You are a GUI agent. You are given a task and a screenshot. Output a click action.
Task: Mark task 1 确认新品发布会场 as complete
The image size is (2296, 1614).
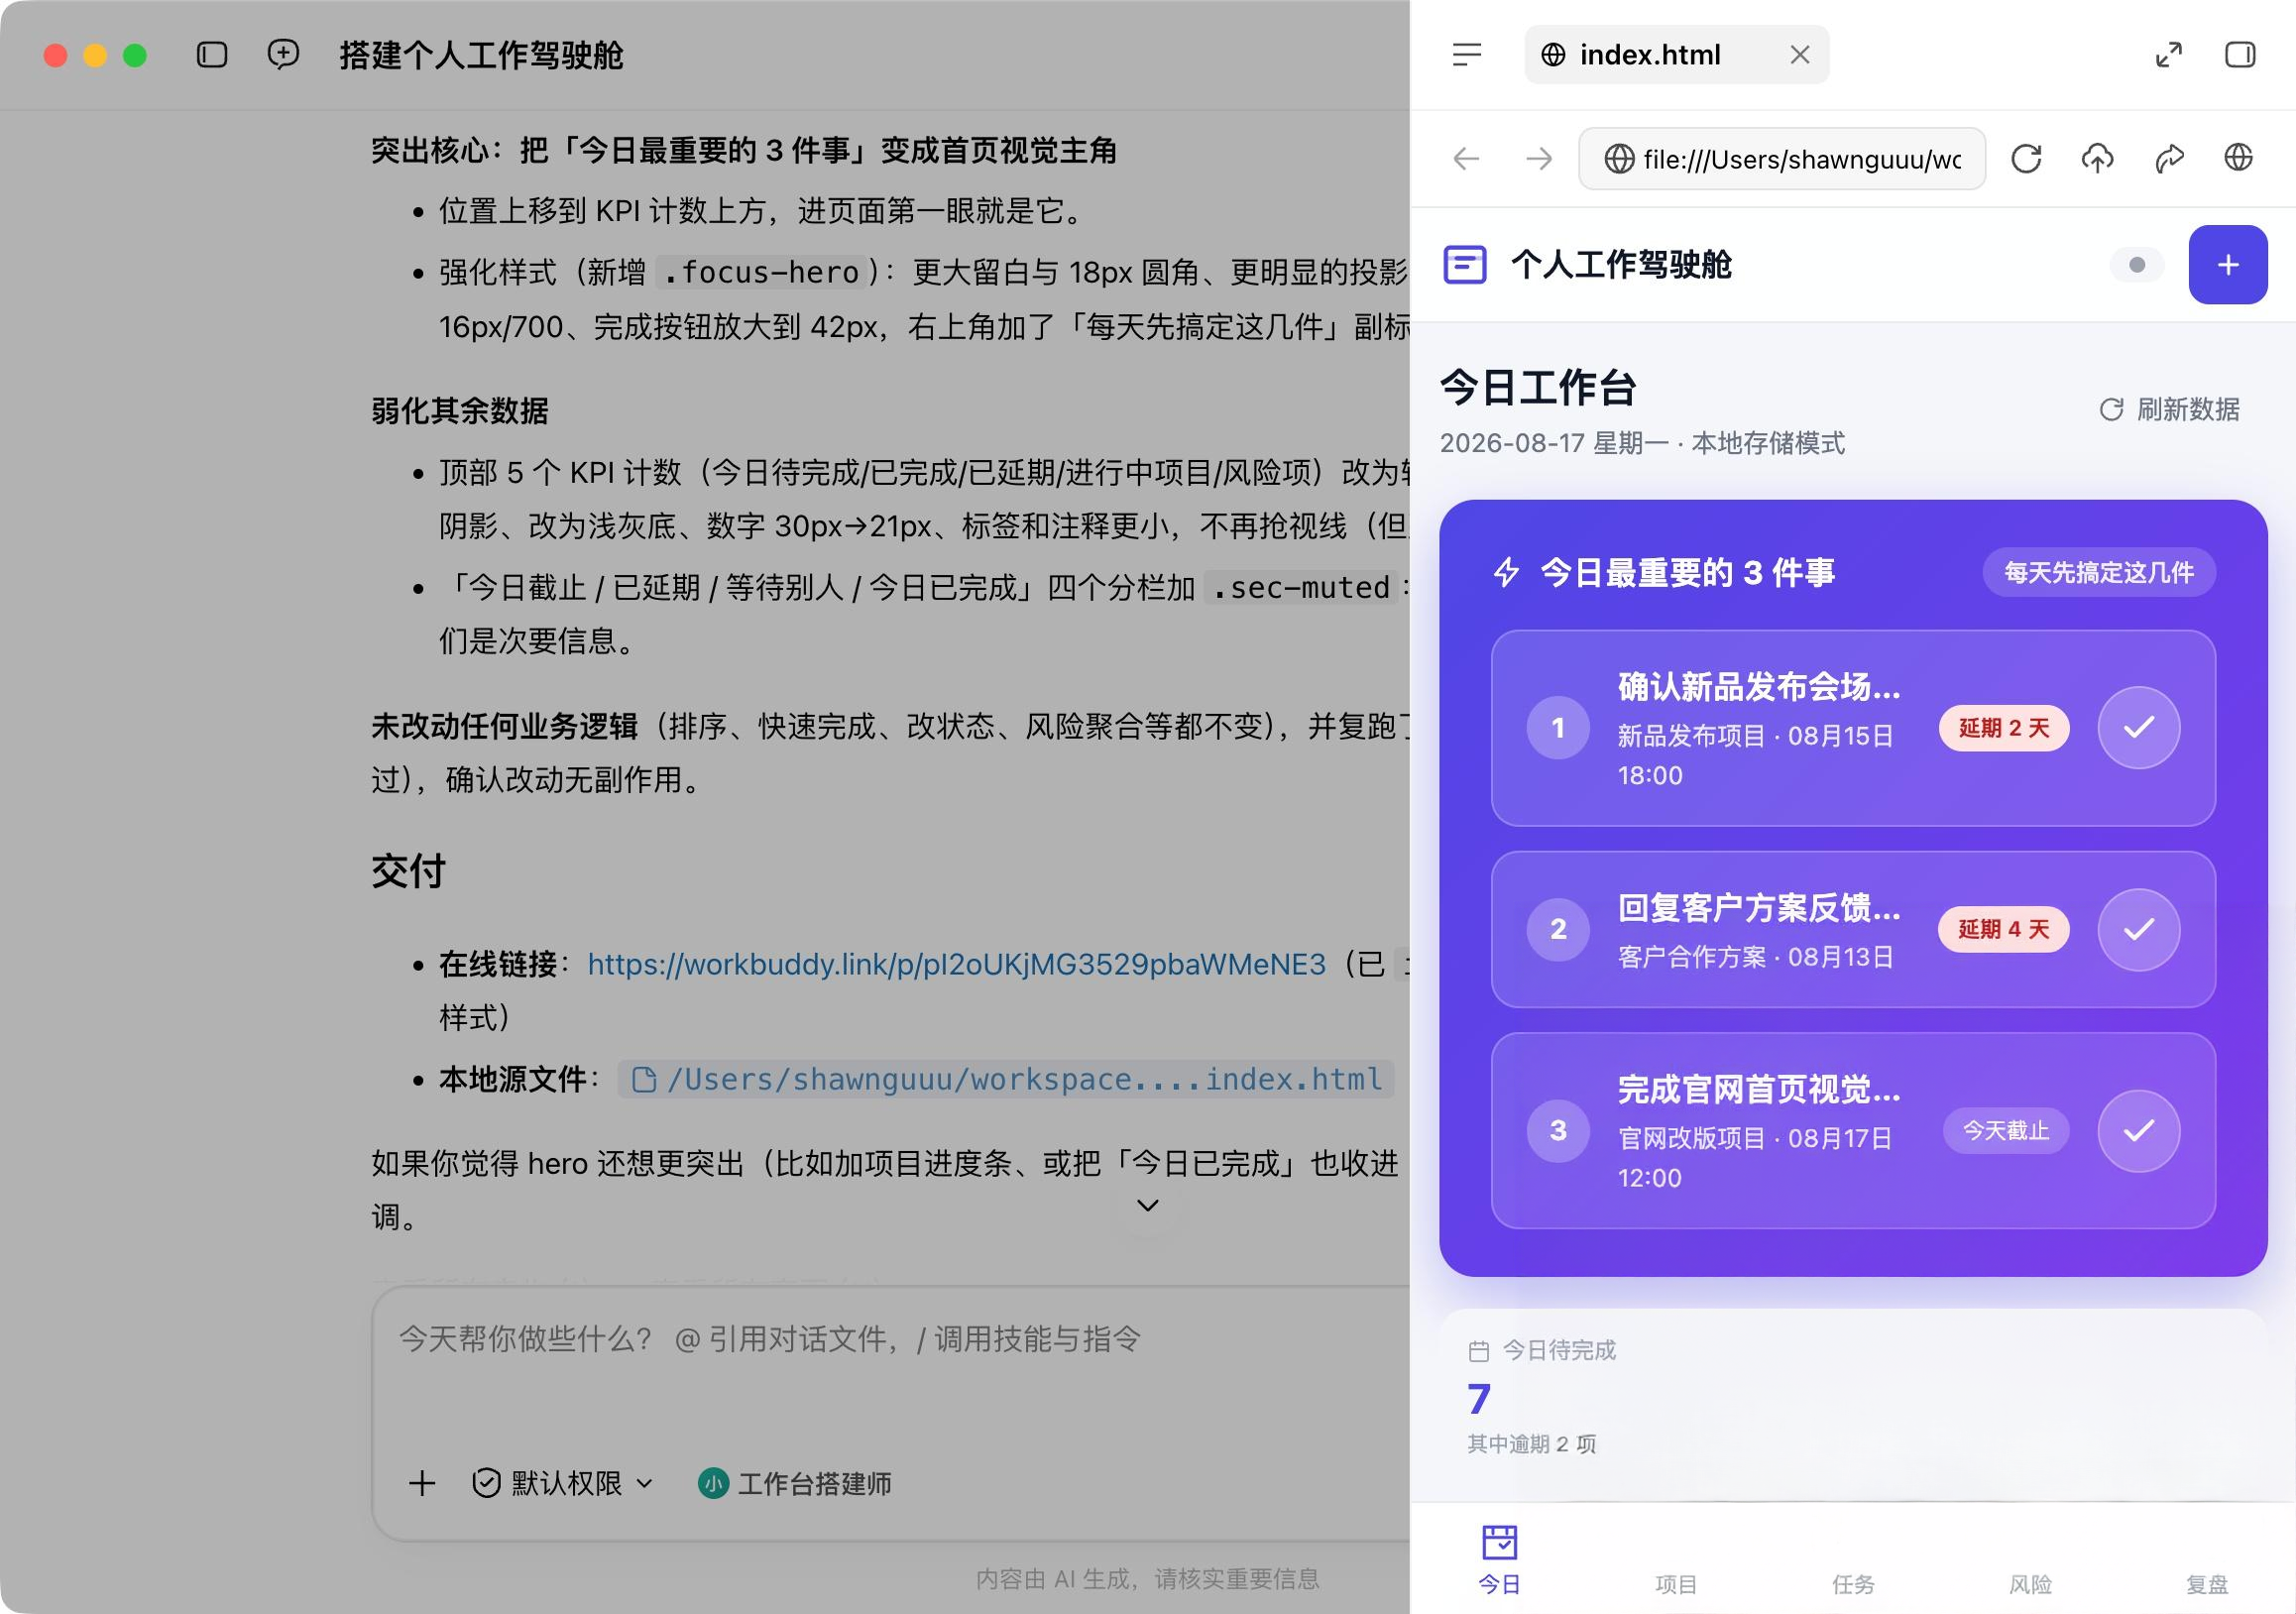click(2138, 728)
